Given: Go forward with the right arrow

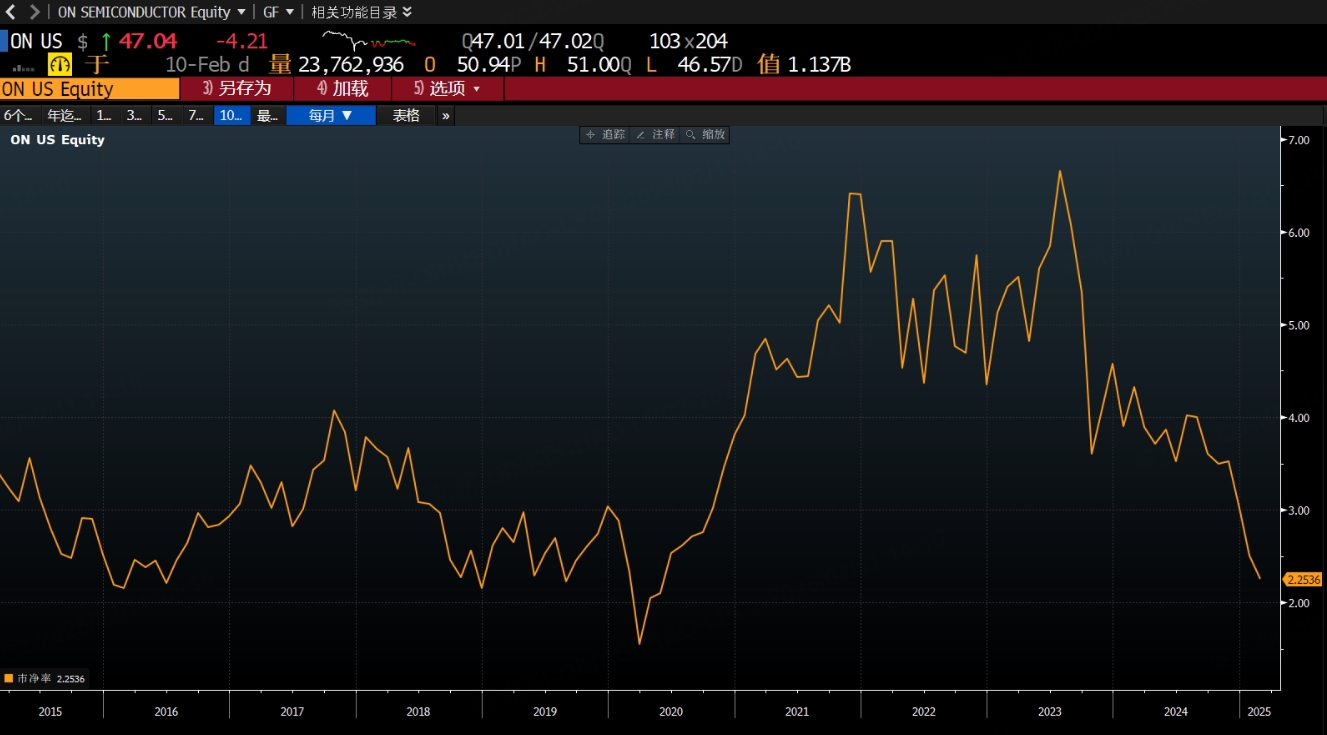Looking at the screenshot, I should click(x=35, y=12).
